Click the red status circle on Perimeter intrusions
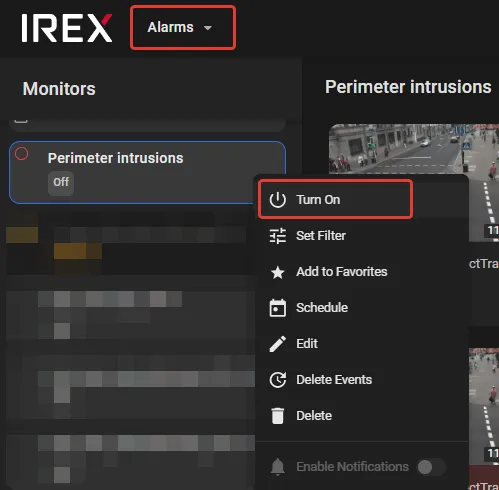The width and height of the screenshot is (499, 490). click(x=21, y=154)
